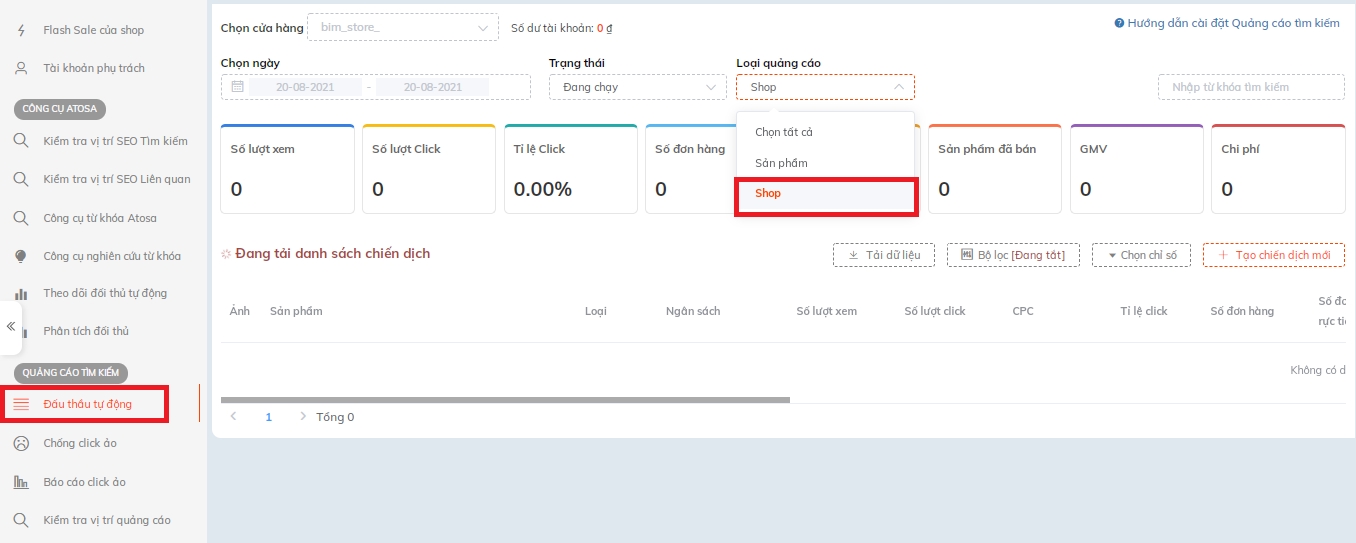Click the Tải dữ liệu download button
The width and height of the screenshot is (1356, 543).
pyautogui.click(x=883, y=255)
